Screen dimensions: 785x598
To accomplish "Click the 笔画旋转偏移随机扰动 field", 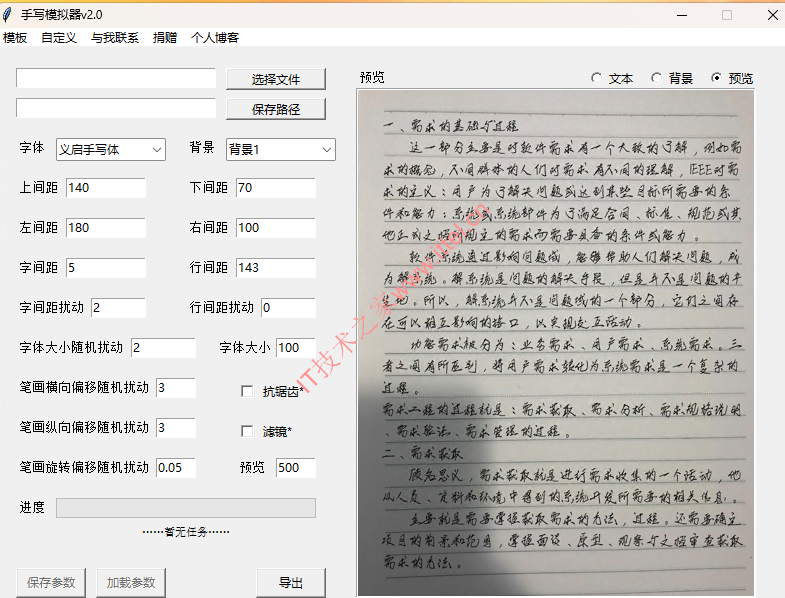I will pyautogui.click(x=176, y=468).
